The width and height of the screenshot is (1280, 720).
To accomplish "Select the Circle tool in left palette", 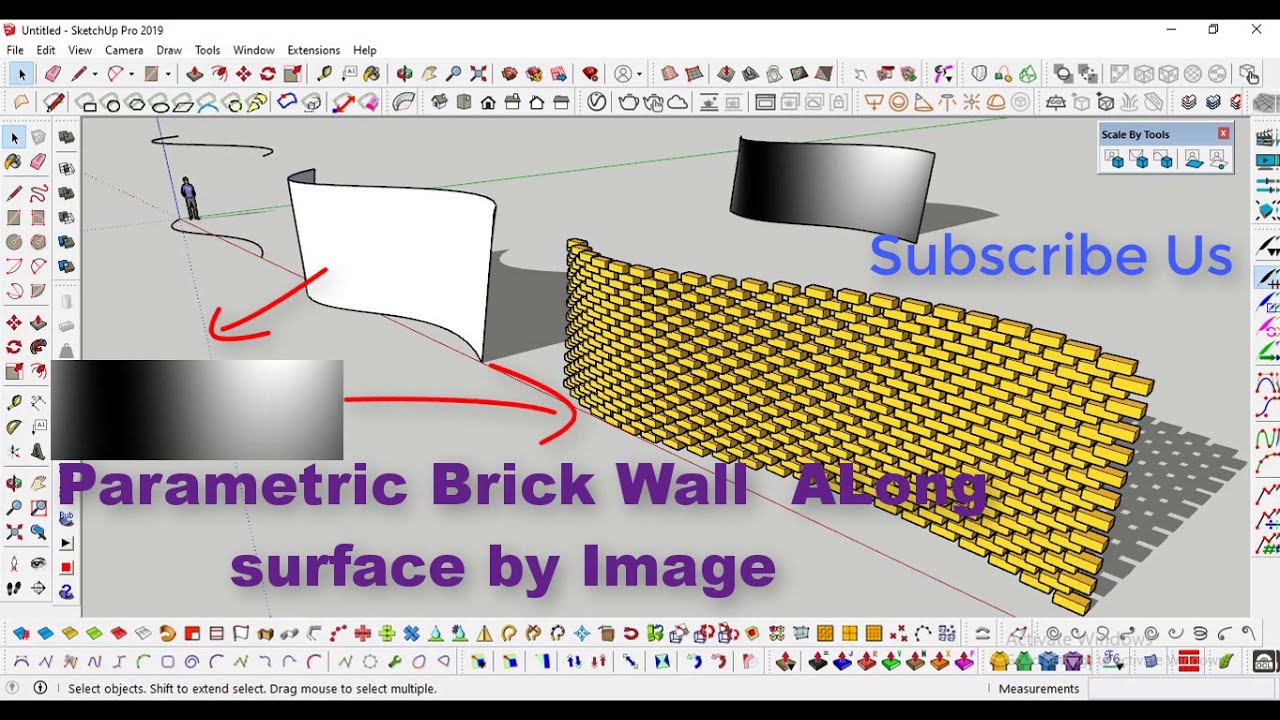I will click(x=14, y=242).
